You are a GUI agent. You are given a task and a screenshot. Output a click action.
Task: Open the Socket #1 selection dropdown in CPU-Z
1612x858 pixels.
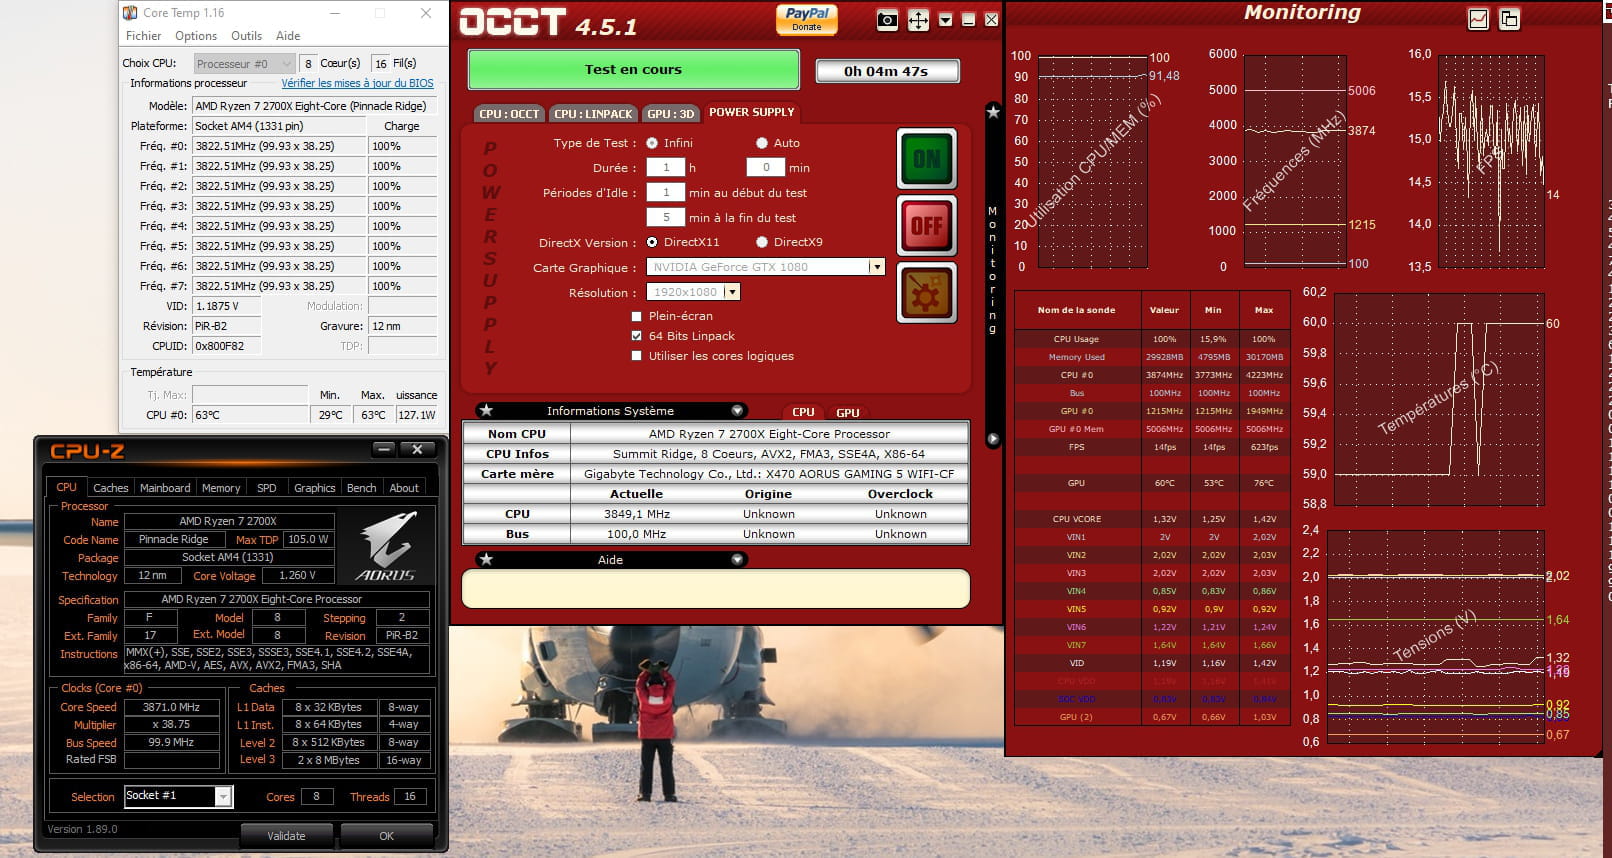(x=224, y=797)
